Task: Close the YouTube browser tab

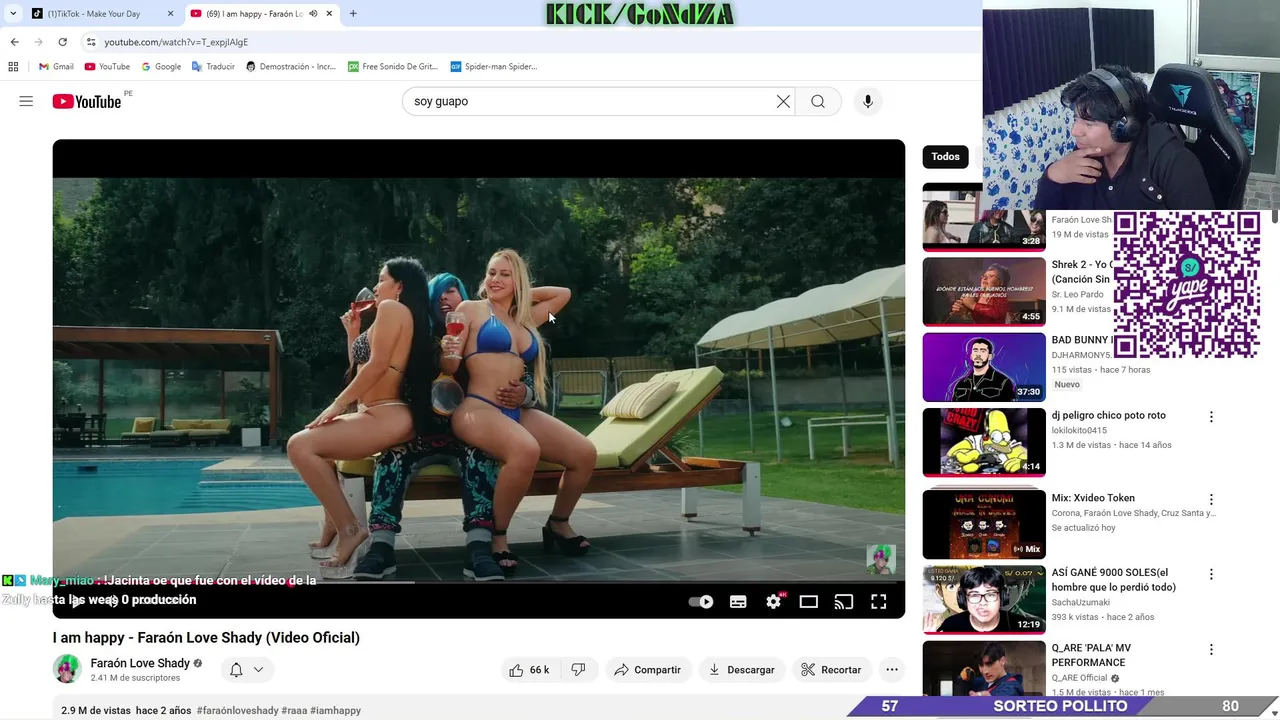Action: (x=330, y=14)
